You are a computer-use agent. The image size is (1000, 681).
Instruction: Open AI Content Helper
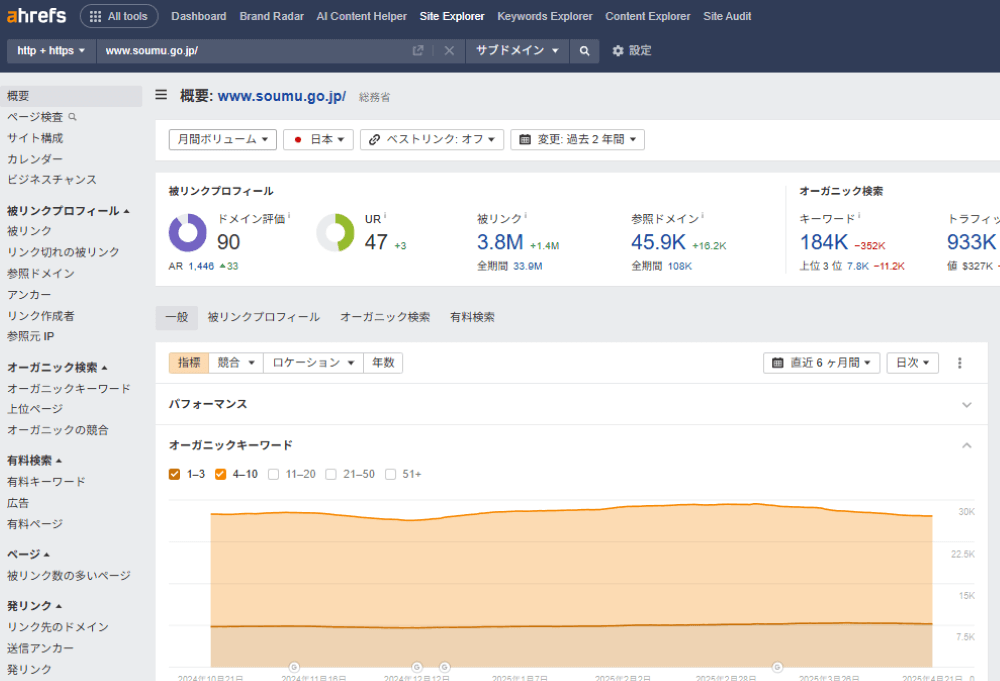(362, 17)
